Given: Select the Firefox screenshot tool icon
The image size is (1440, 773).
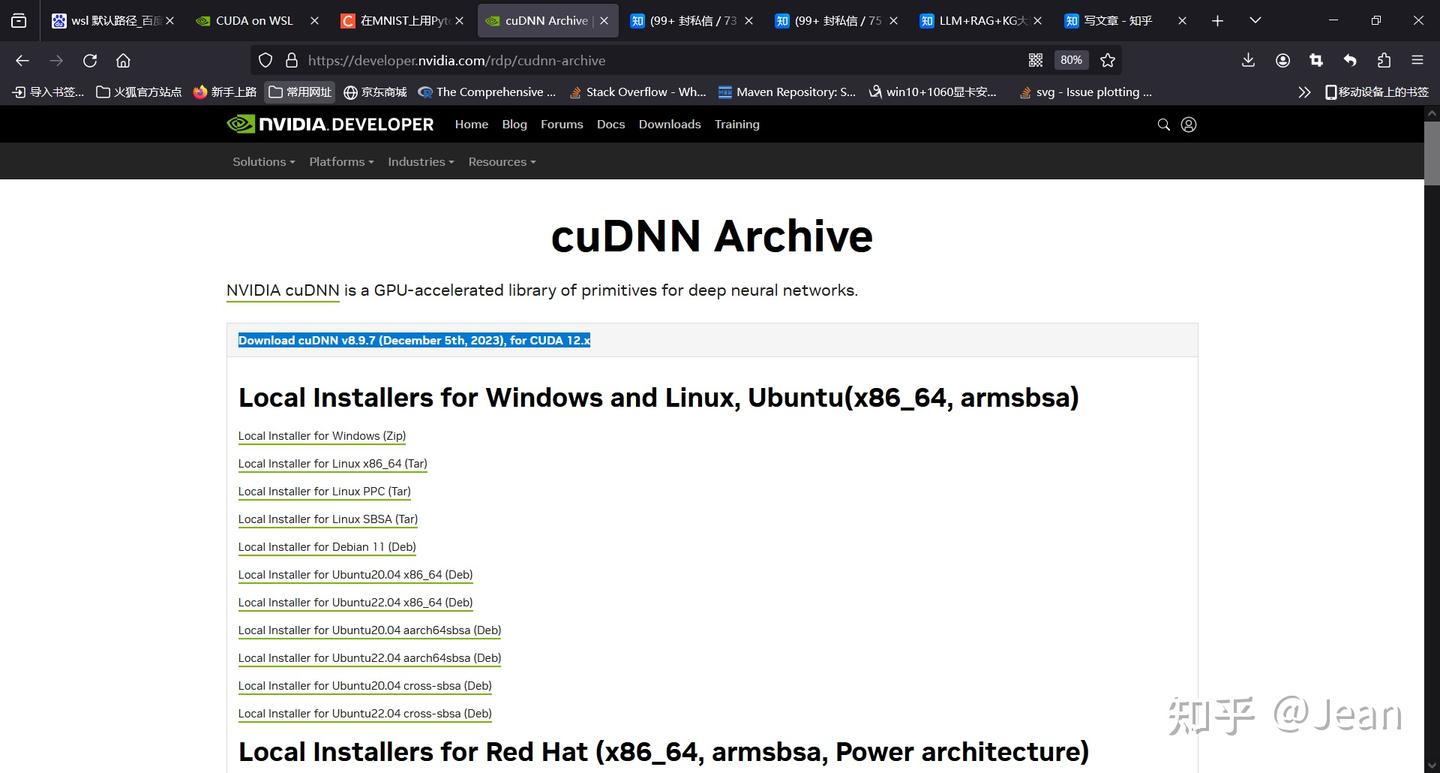Looking at the screenshot, I should pyautogui.click(x=1316, y=60).
